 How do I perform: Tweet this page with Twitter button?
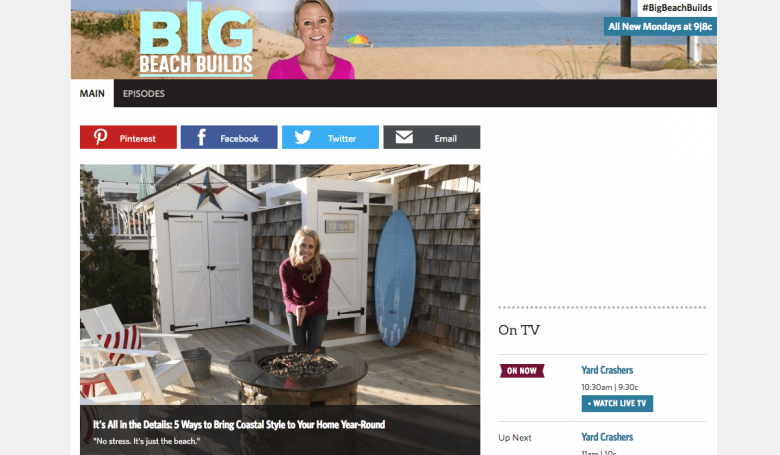pyautogui.click(x=330, y=137)
